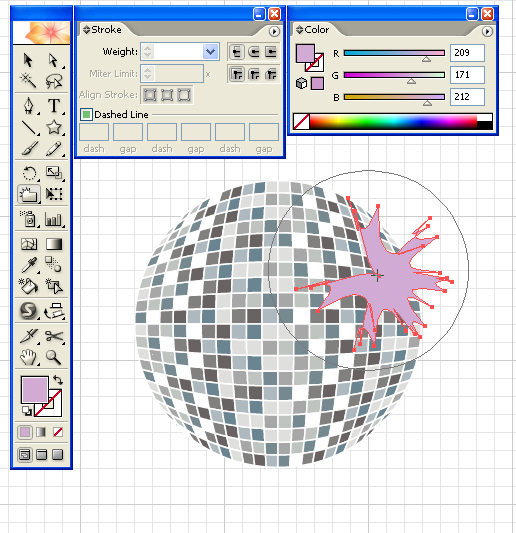The width and height of the screenshot is (516, 533).
Task: Toggle Projecting Cap stroke option
Action: [271, 52]
